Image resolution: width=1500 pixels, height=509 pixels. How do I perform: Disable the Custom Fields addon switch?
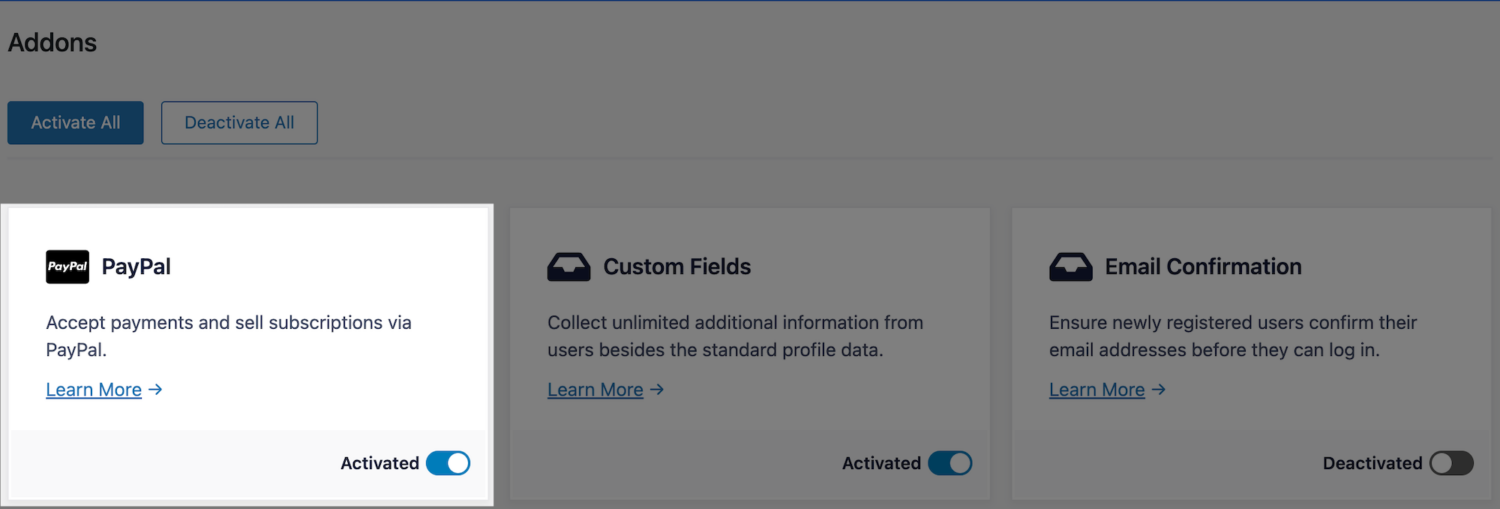(x=950, y=463)
